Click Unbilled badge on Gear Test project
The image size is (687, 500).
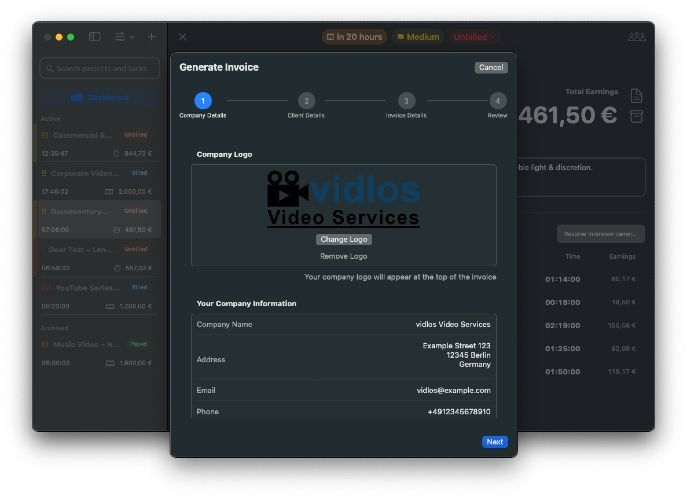136,249
